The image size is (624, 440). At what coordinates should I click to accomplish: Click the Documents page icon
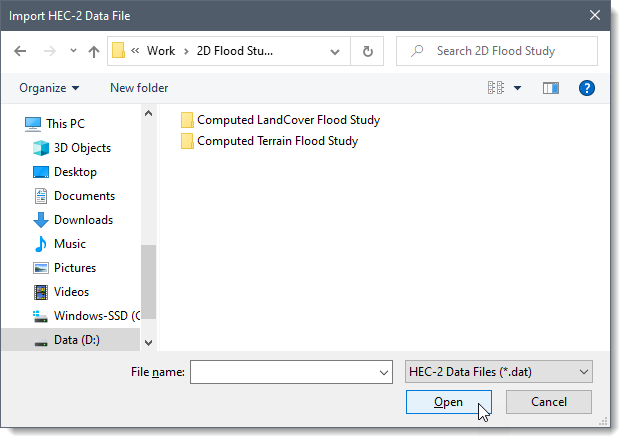[41, 196]
